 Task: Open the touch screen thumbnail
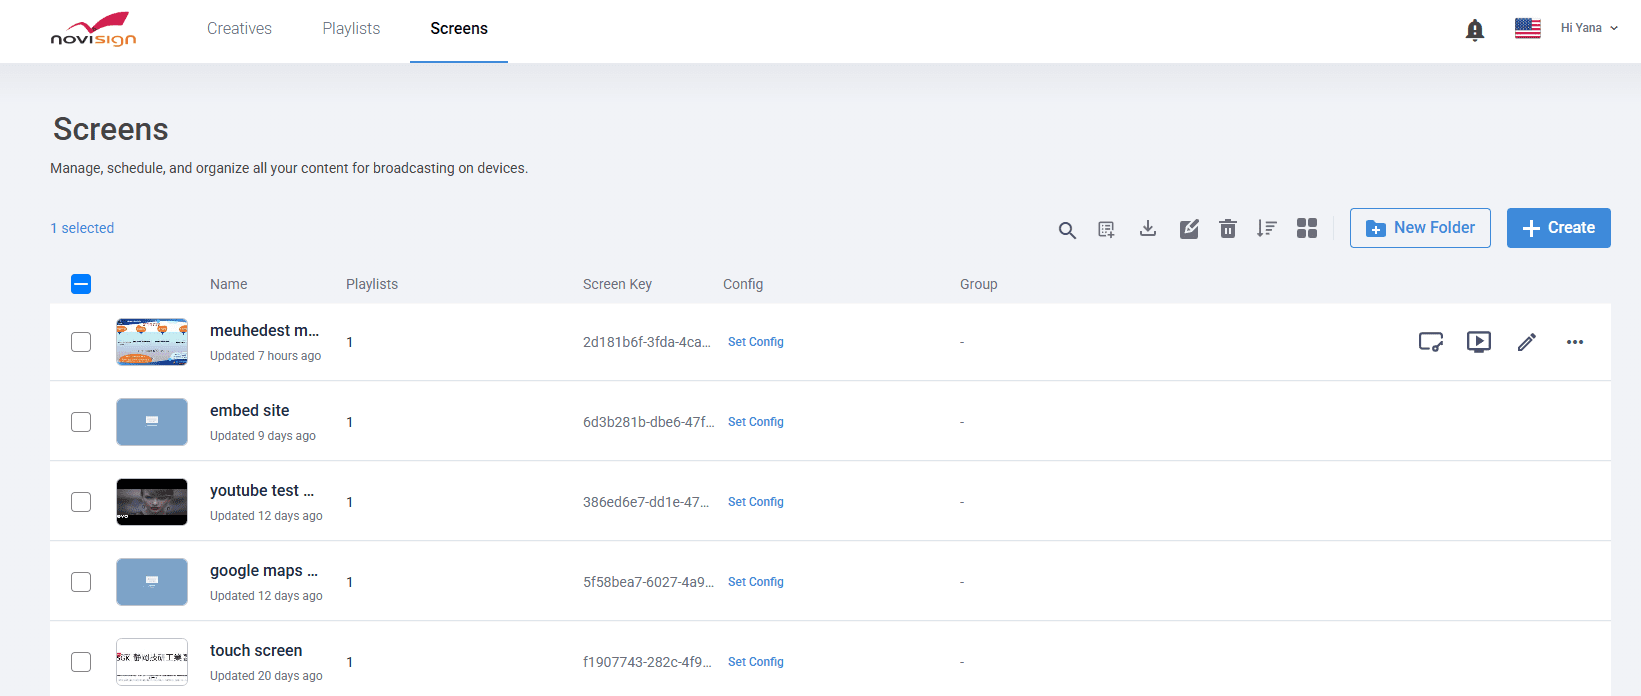[152, 662]
